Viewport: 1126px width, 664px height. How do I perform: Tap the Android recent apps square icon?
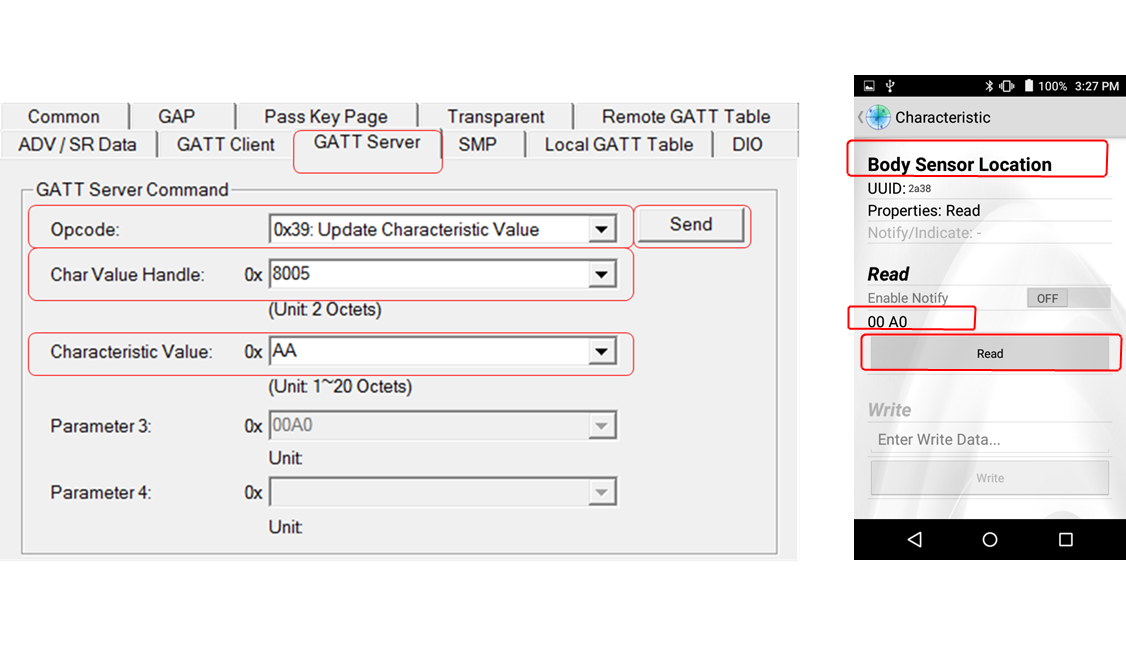coord(1065,540)
